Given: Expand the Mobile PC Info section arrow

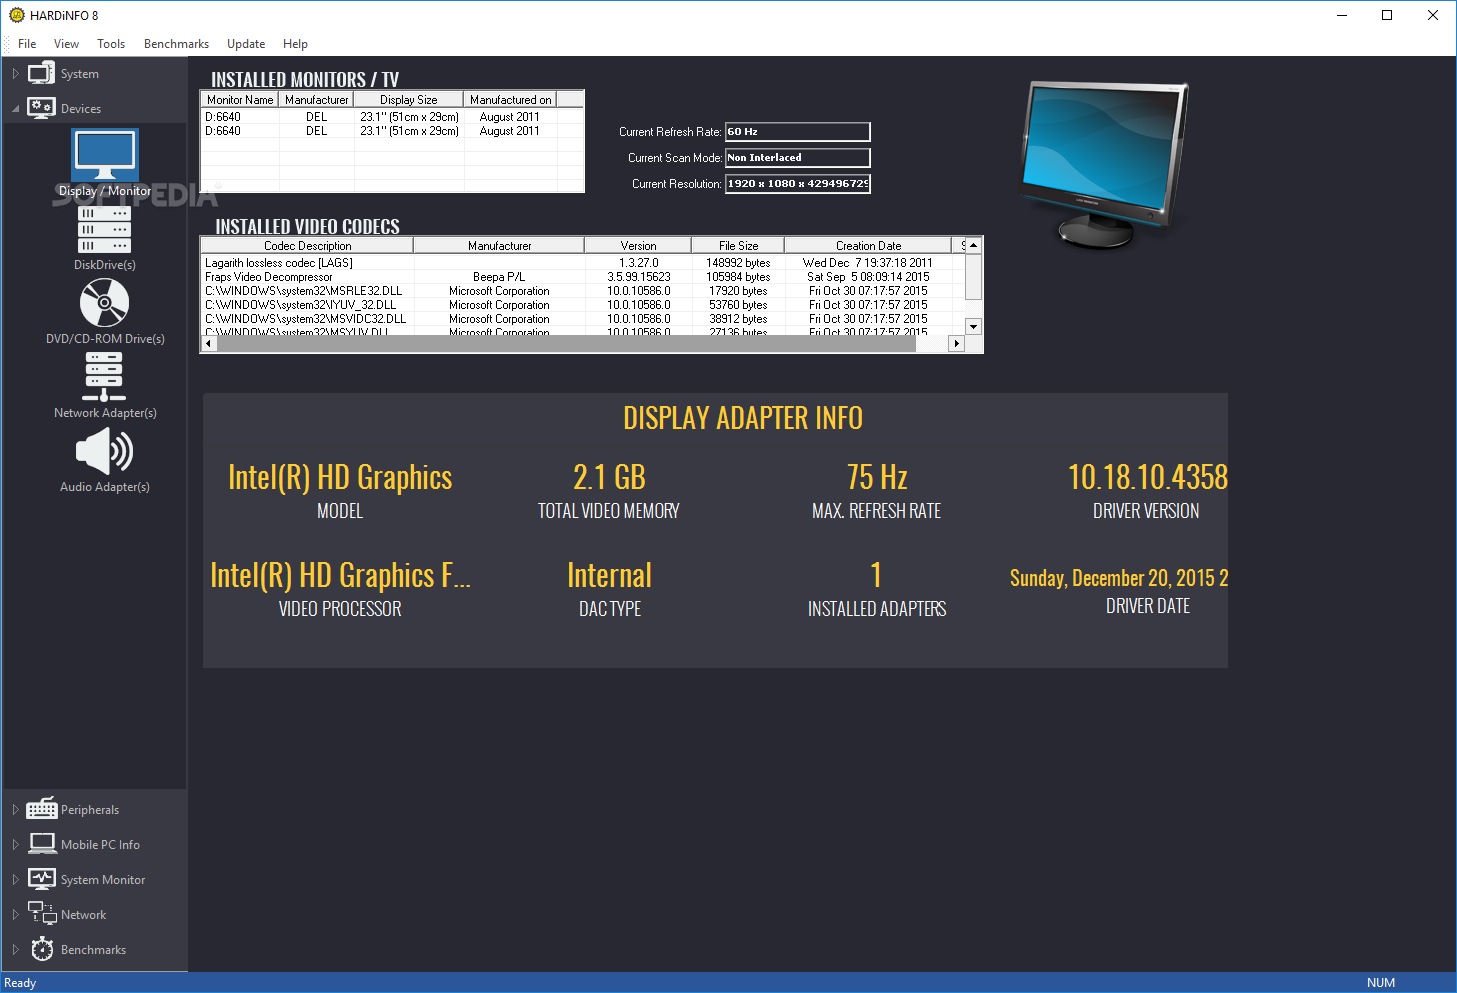Looking at the screenshot, I should coord(15,845).
